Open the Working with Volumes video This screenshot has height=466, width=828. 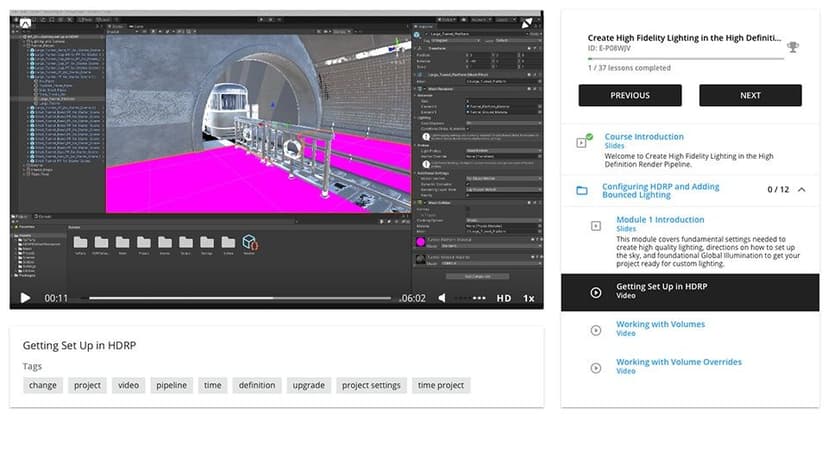pos(660,324)
